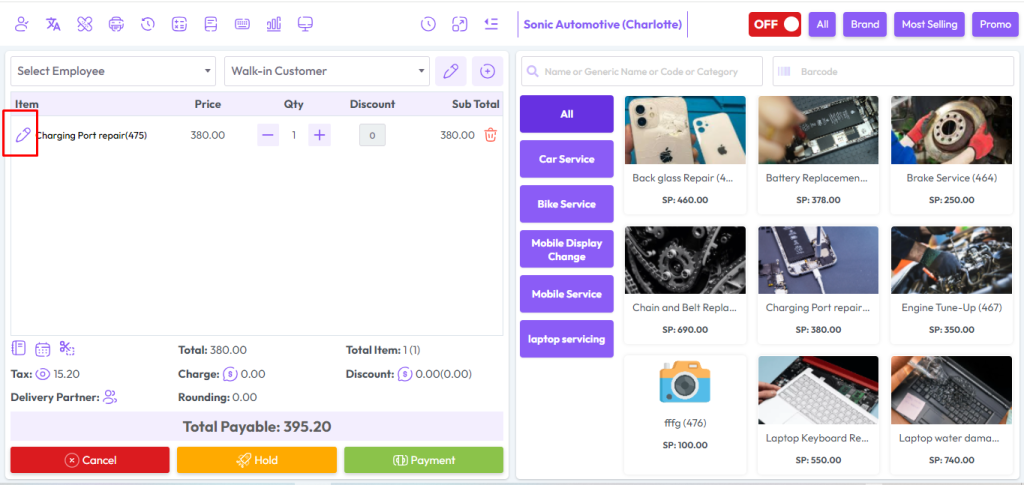This screenshot has width=1024, height=485.
Task: Select a delivery partner via people icon
Action: coord(110,397)
